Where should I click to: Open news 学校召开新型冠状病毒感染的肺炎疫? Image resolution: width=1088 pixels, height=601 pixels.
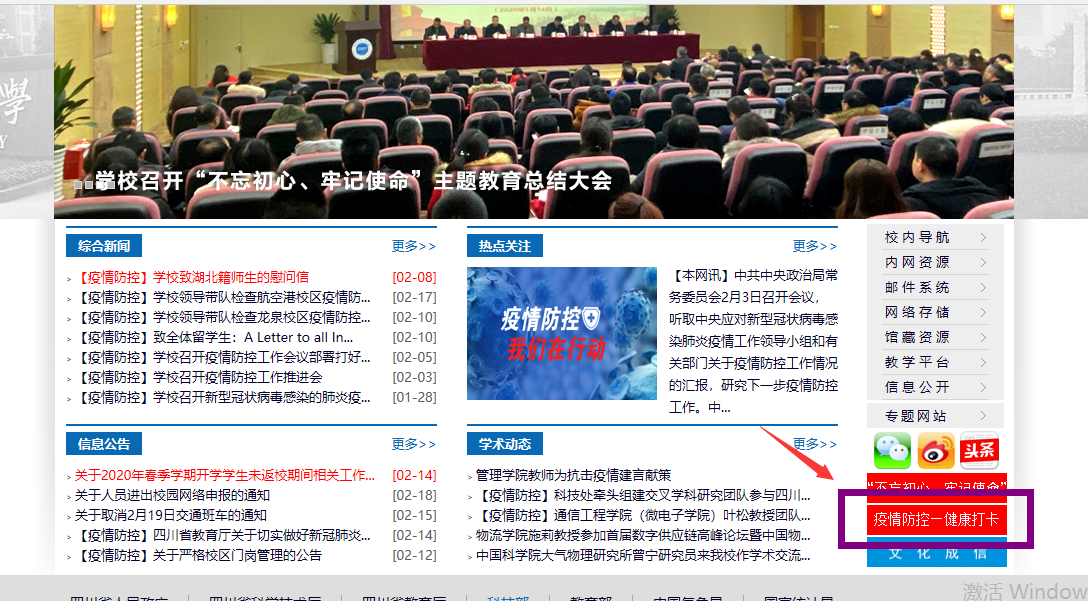(x=223, y=398)
